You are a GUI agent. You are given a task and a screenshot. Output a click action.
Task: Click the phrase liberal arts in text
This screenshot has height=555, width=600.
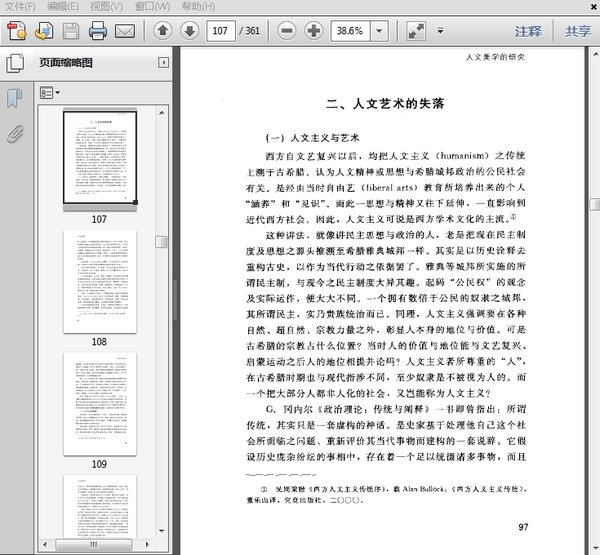(390, 188)
